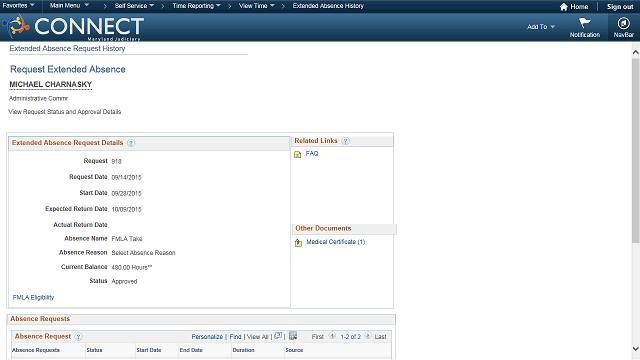The image size is (640, 360).
Task: Click the vertical scrollbar thumb
Action: click(x=636, y=150)
